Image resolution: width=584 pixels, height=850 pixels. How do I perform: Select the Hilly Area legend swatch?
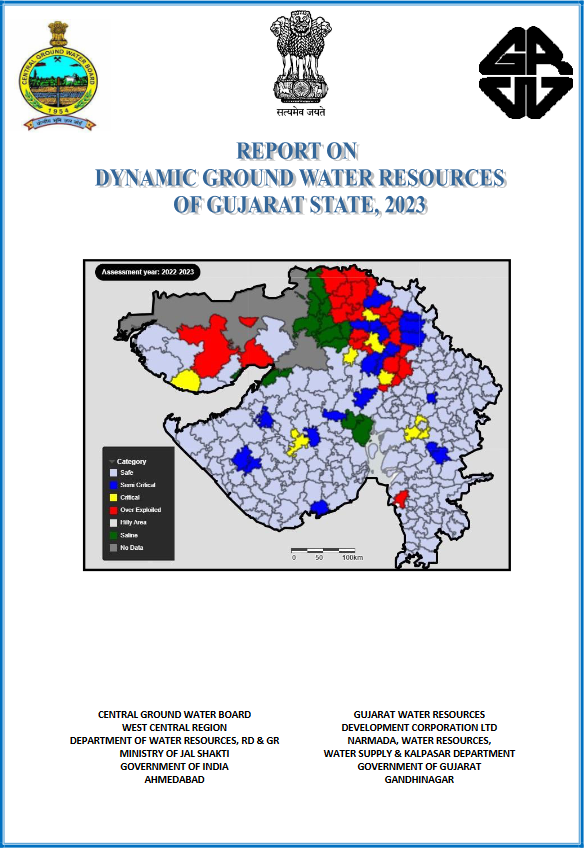point(113,523)
